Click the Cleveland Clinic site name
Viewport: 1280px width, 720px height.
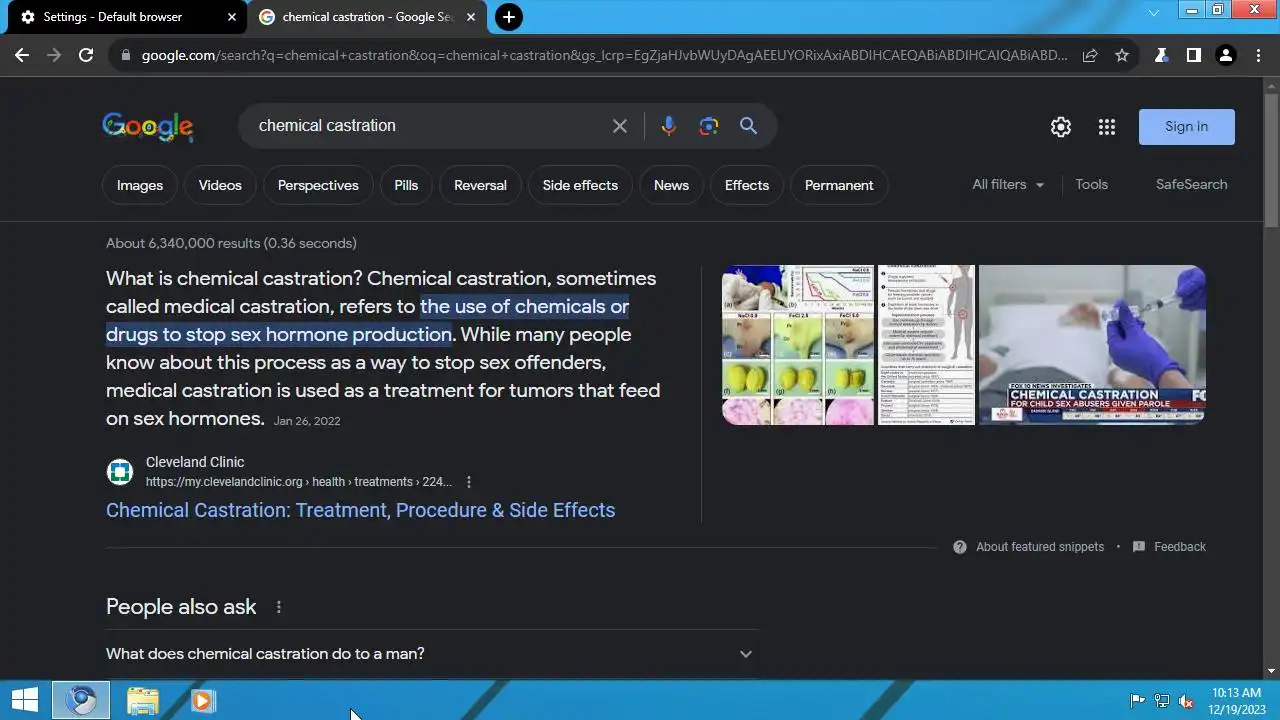point(195,462)
